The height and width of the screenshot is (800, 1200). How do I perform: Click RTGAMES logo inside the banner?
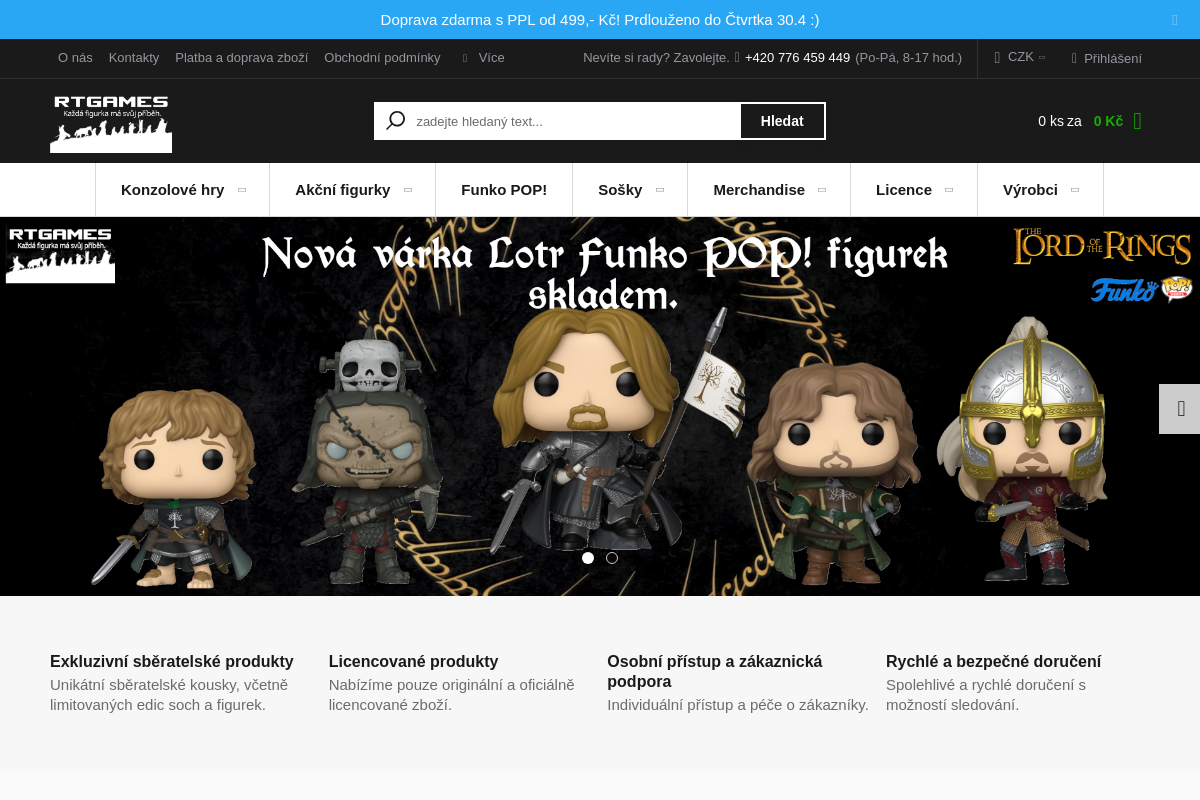[60, 255]
